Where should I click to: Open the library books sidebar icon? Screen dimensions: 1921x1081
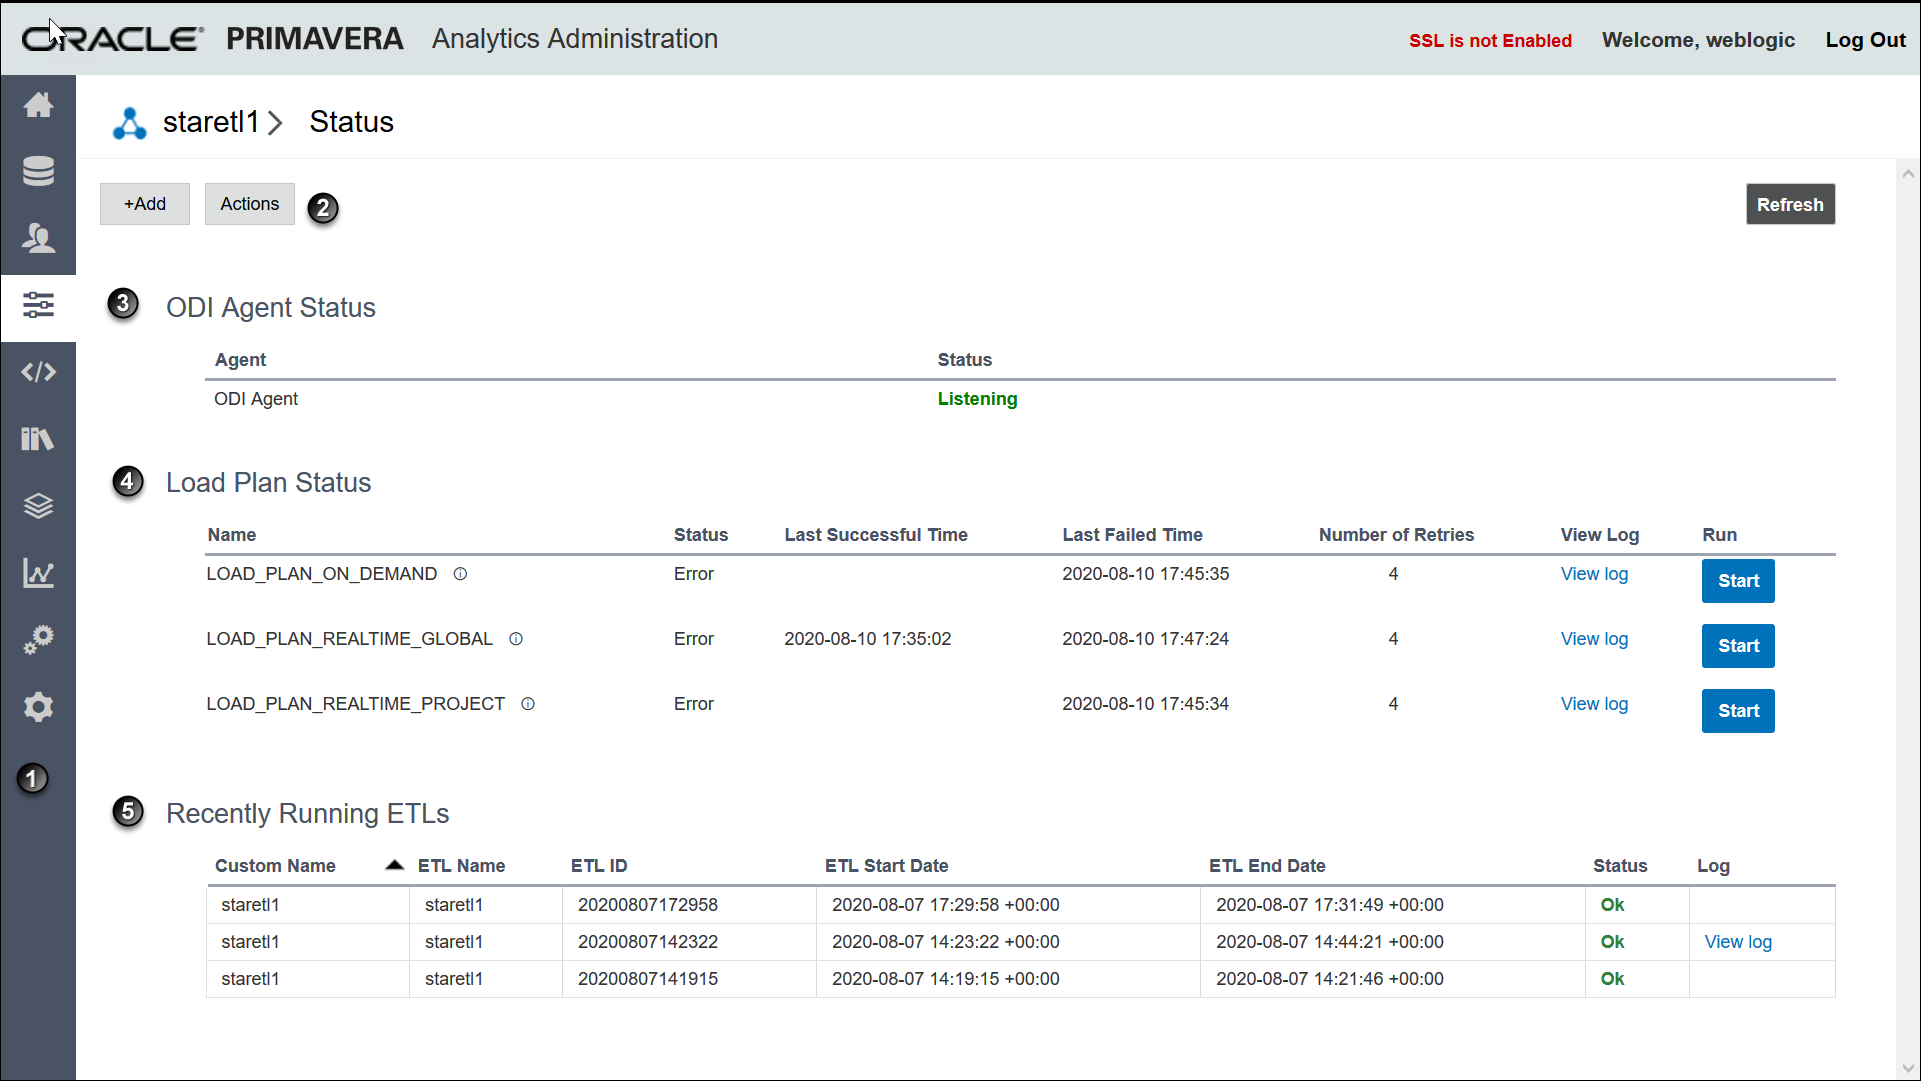click(38, 439)
